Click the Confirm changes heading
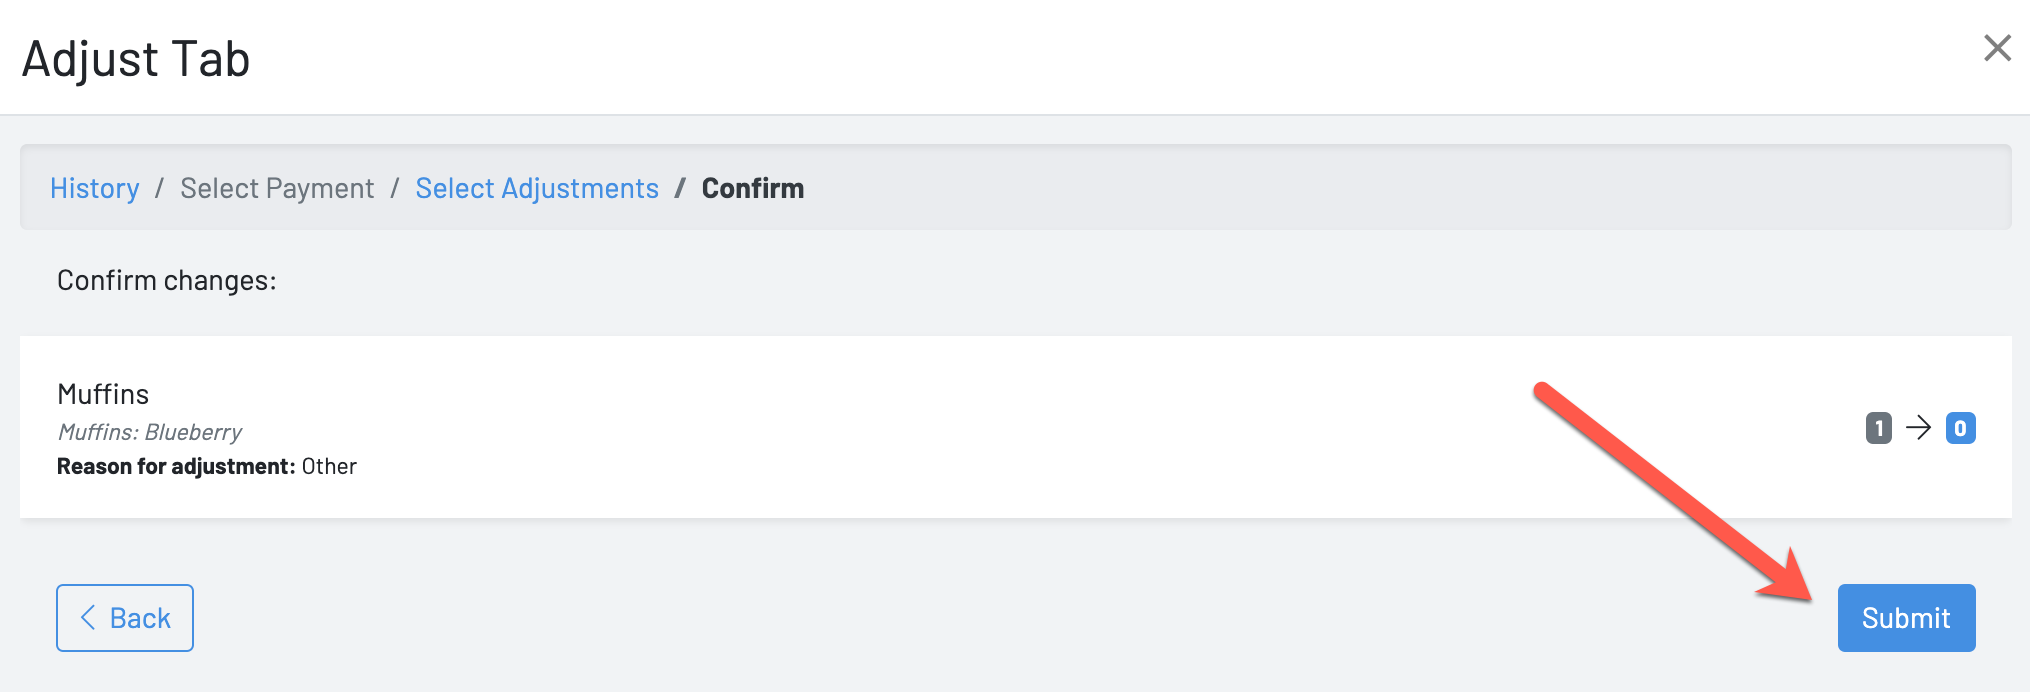Viewport: 2030px width, 692px height. pyautogui.click(x=167, y=280)
